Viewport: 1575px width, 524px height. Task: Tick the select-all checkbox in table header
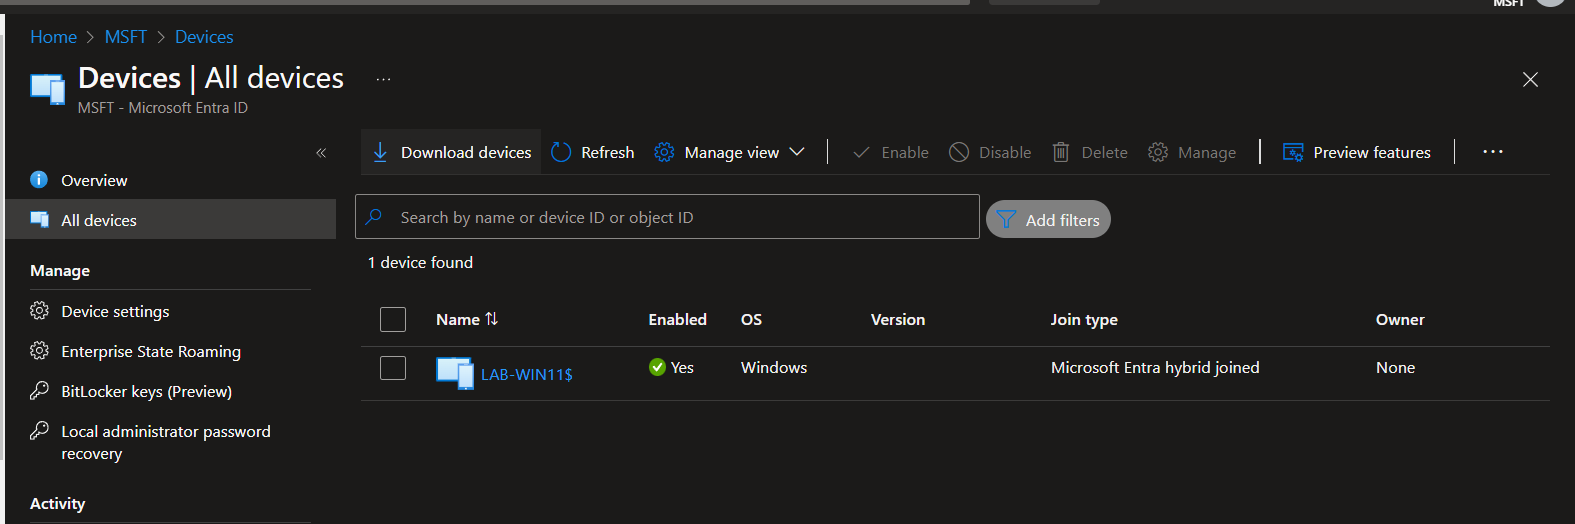[393, 319]
